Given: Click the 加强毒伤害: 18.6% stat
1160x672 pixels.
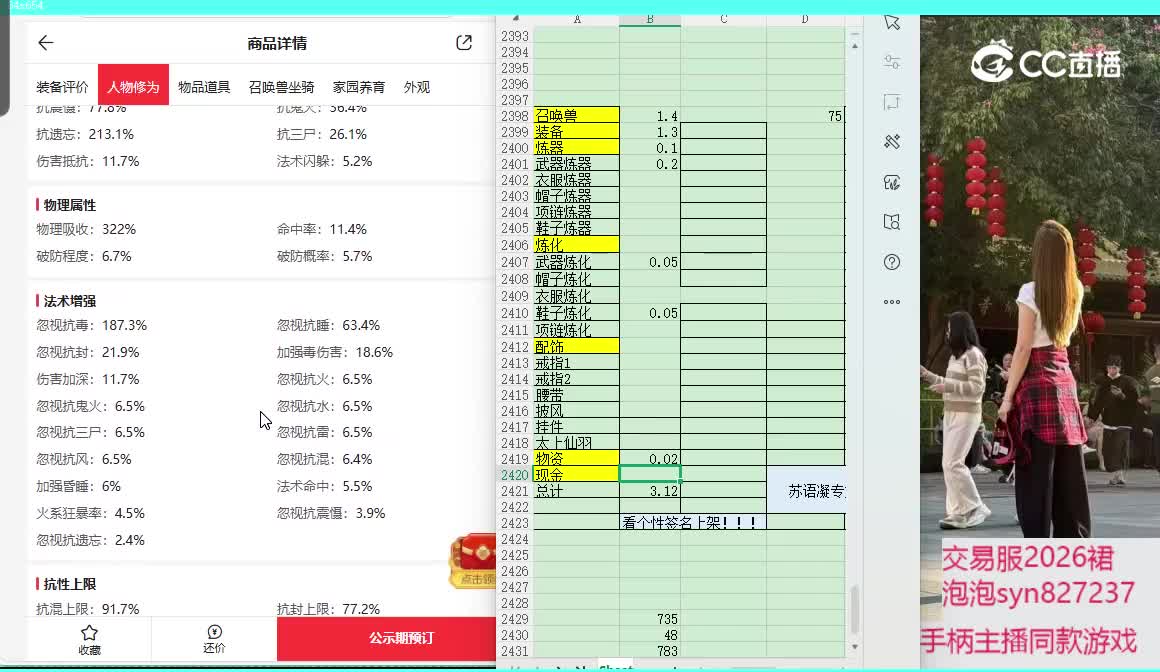Looking at the screenshot, I should coord(334,352).
